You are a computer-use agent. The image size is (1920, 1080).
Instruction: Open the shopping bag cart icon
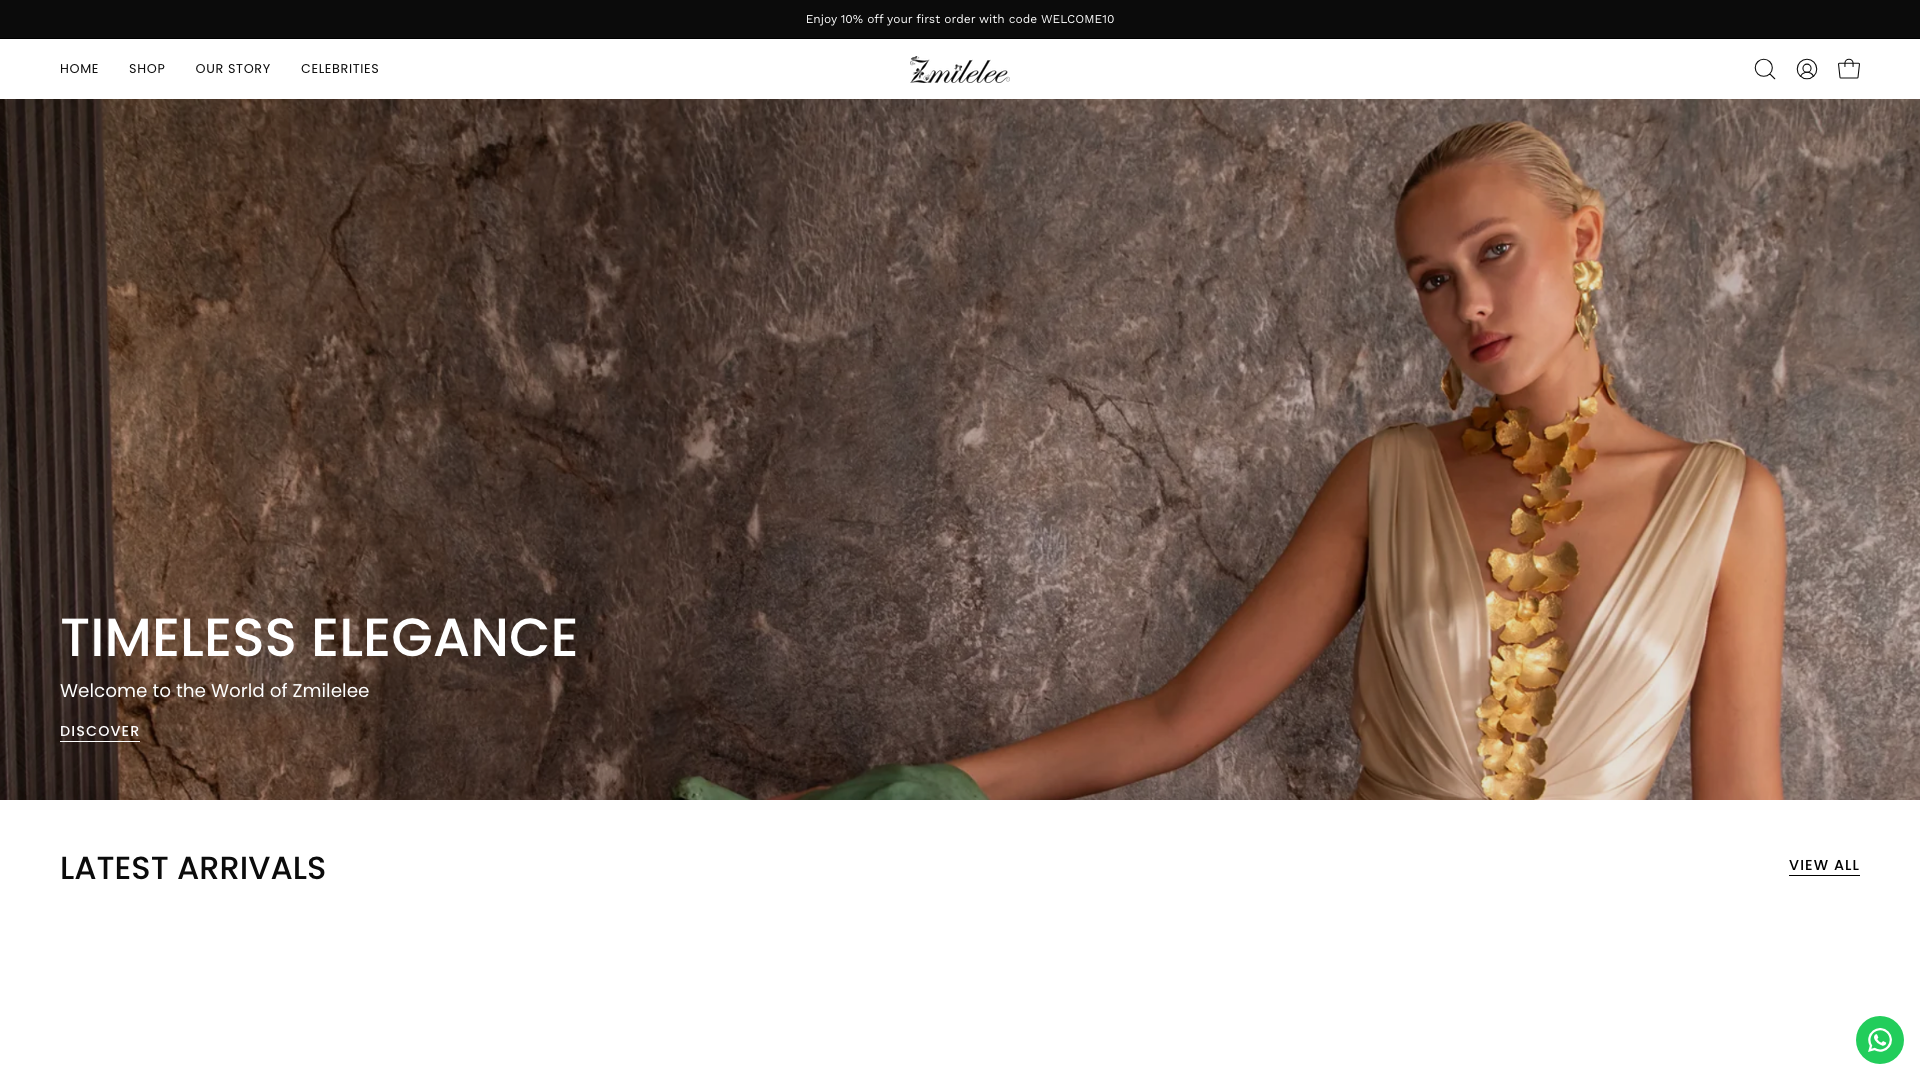(x=1849, y=69)
